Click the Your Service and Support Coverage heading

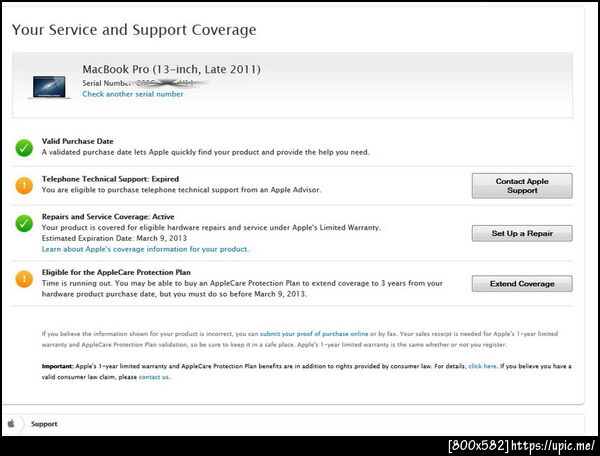[134, 30]
